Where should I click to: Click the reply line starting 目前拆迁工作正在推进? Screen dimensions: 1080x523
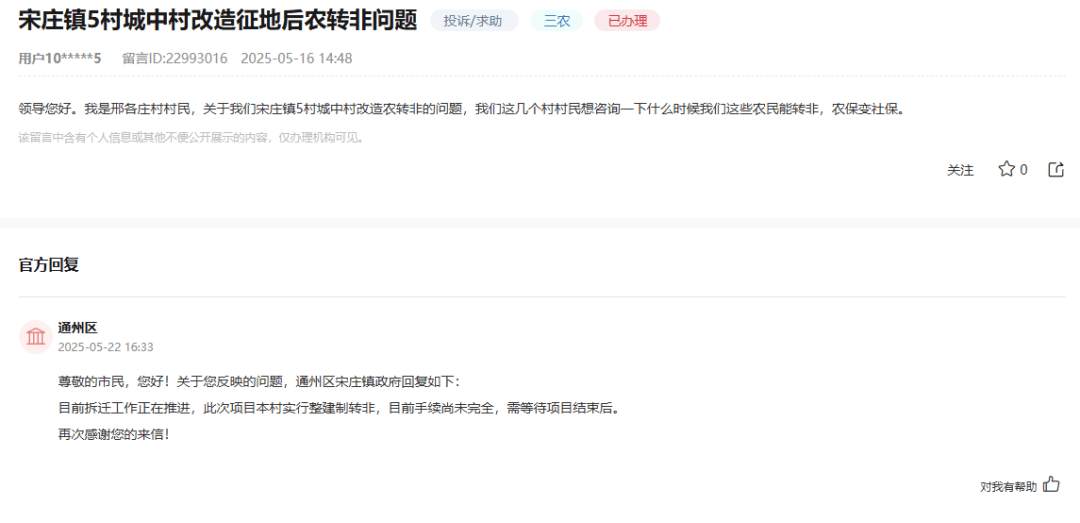tap(339, 408)
